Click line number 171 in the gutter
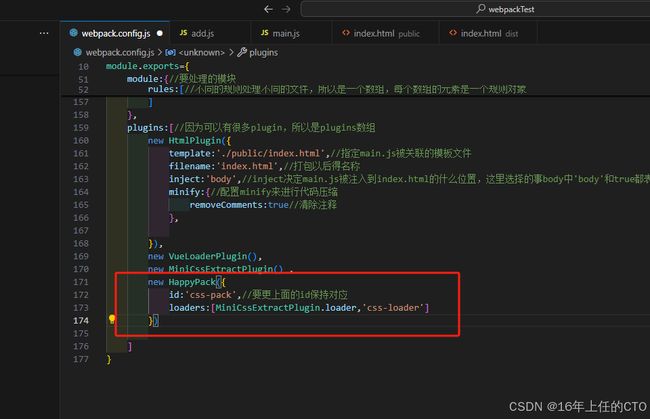The image size is (650, 419). [x=81, y=282]
